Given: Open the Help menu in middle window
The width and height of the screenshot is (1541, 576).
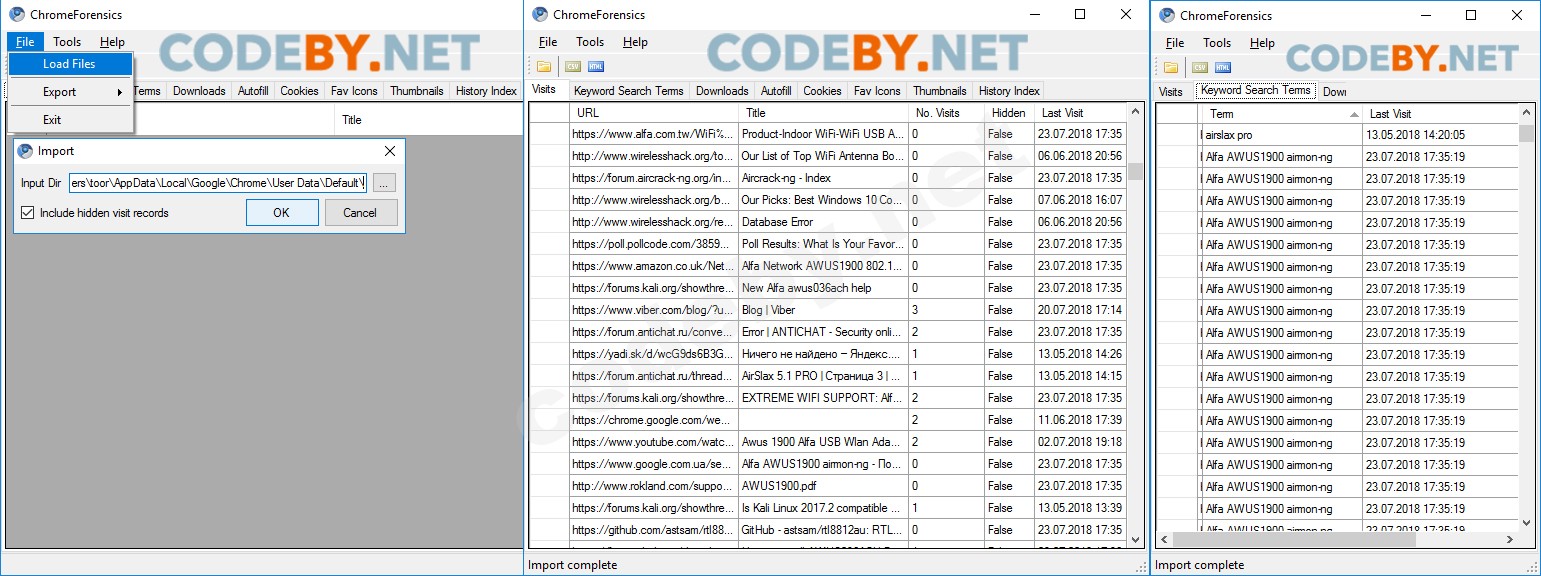Looking at the screenshot, I should tap(635, 42).
